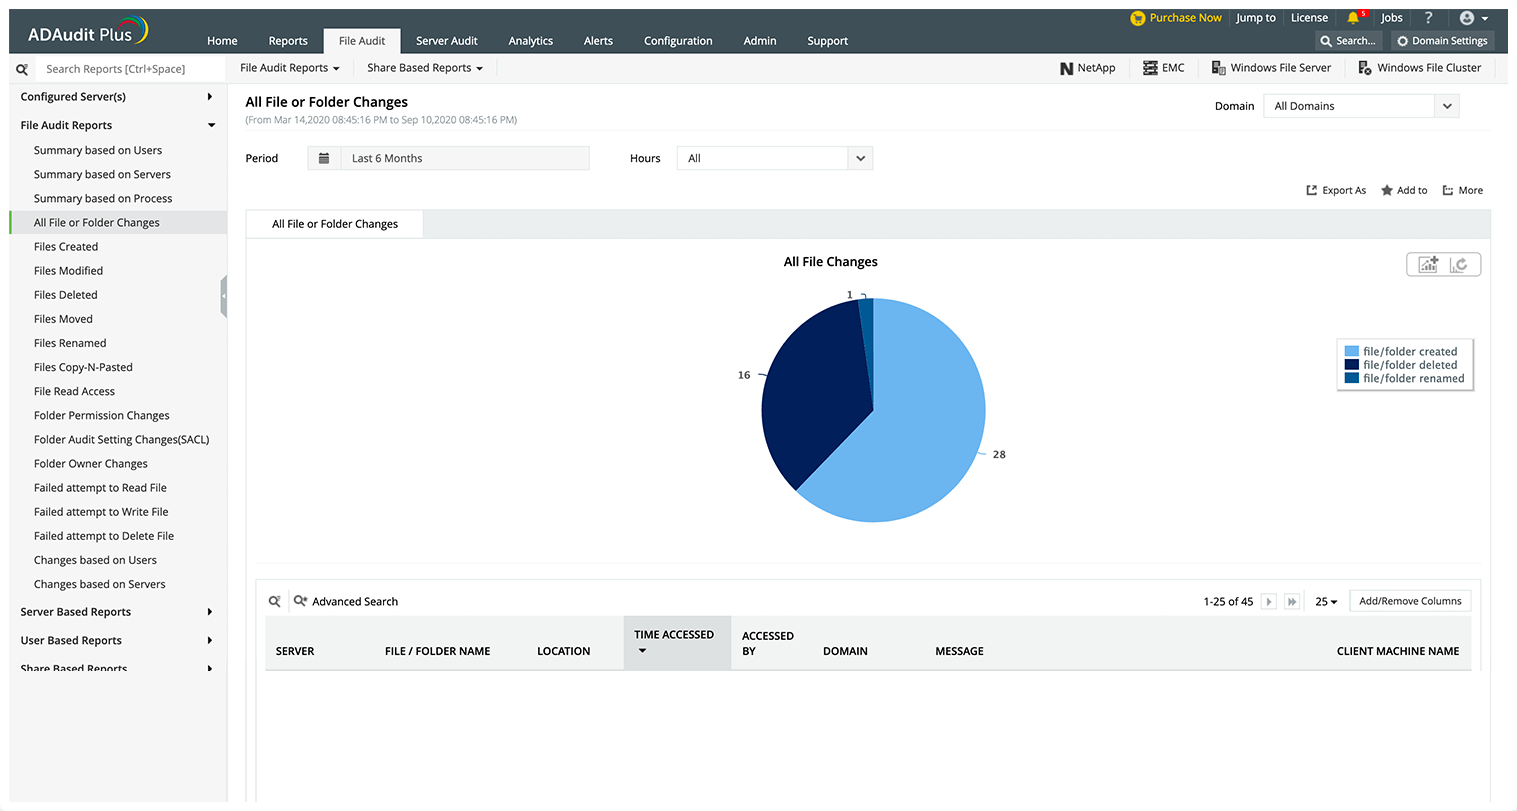Image resolution: width=1517 pixels, height=811 pixels.
Task: Click the notification bell icon
Action: tap(1353, 18)
